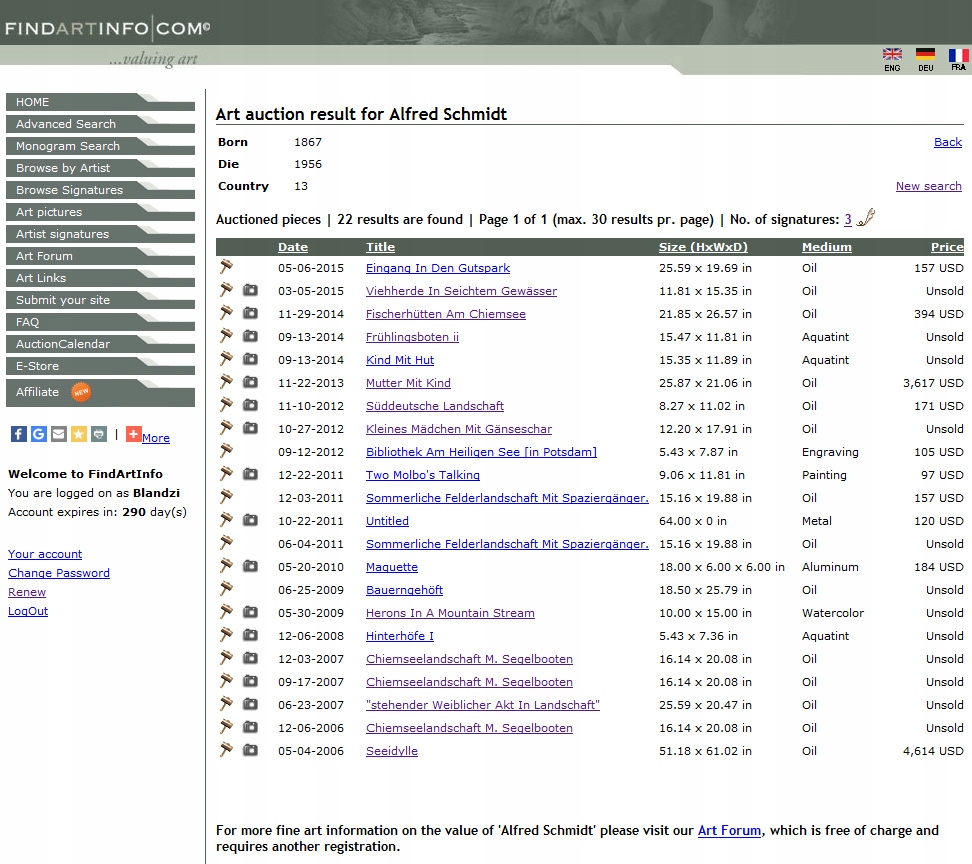Click the print icon in share bar
This screenshot has height=864, width=972.
click(99, 434)
